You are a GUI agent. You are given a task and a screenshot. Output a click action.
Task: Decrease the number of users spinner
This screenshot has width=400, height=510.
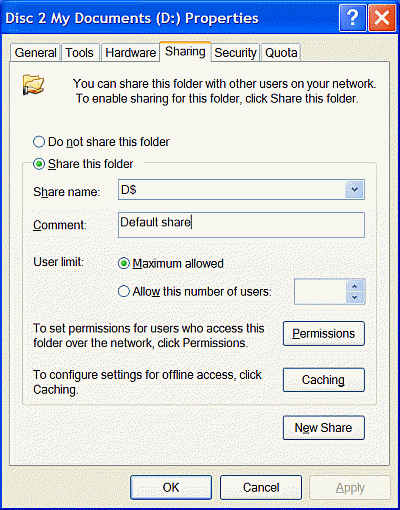pos(355,297)
